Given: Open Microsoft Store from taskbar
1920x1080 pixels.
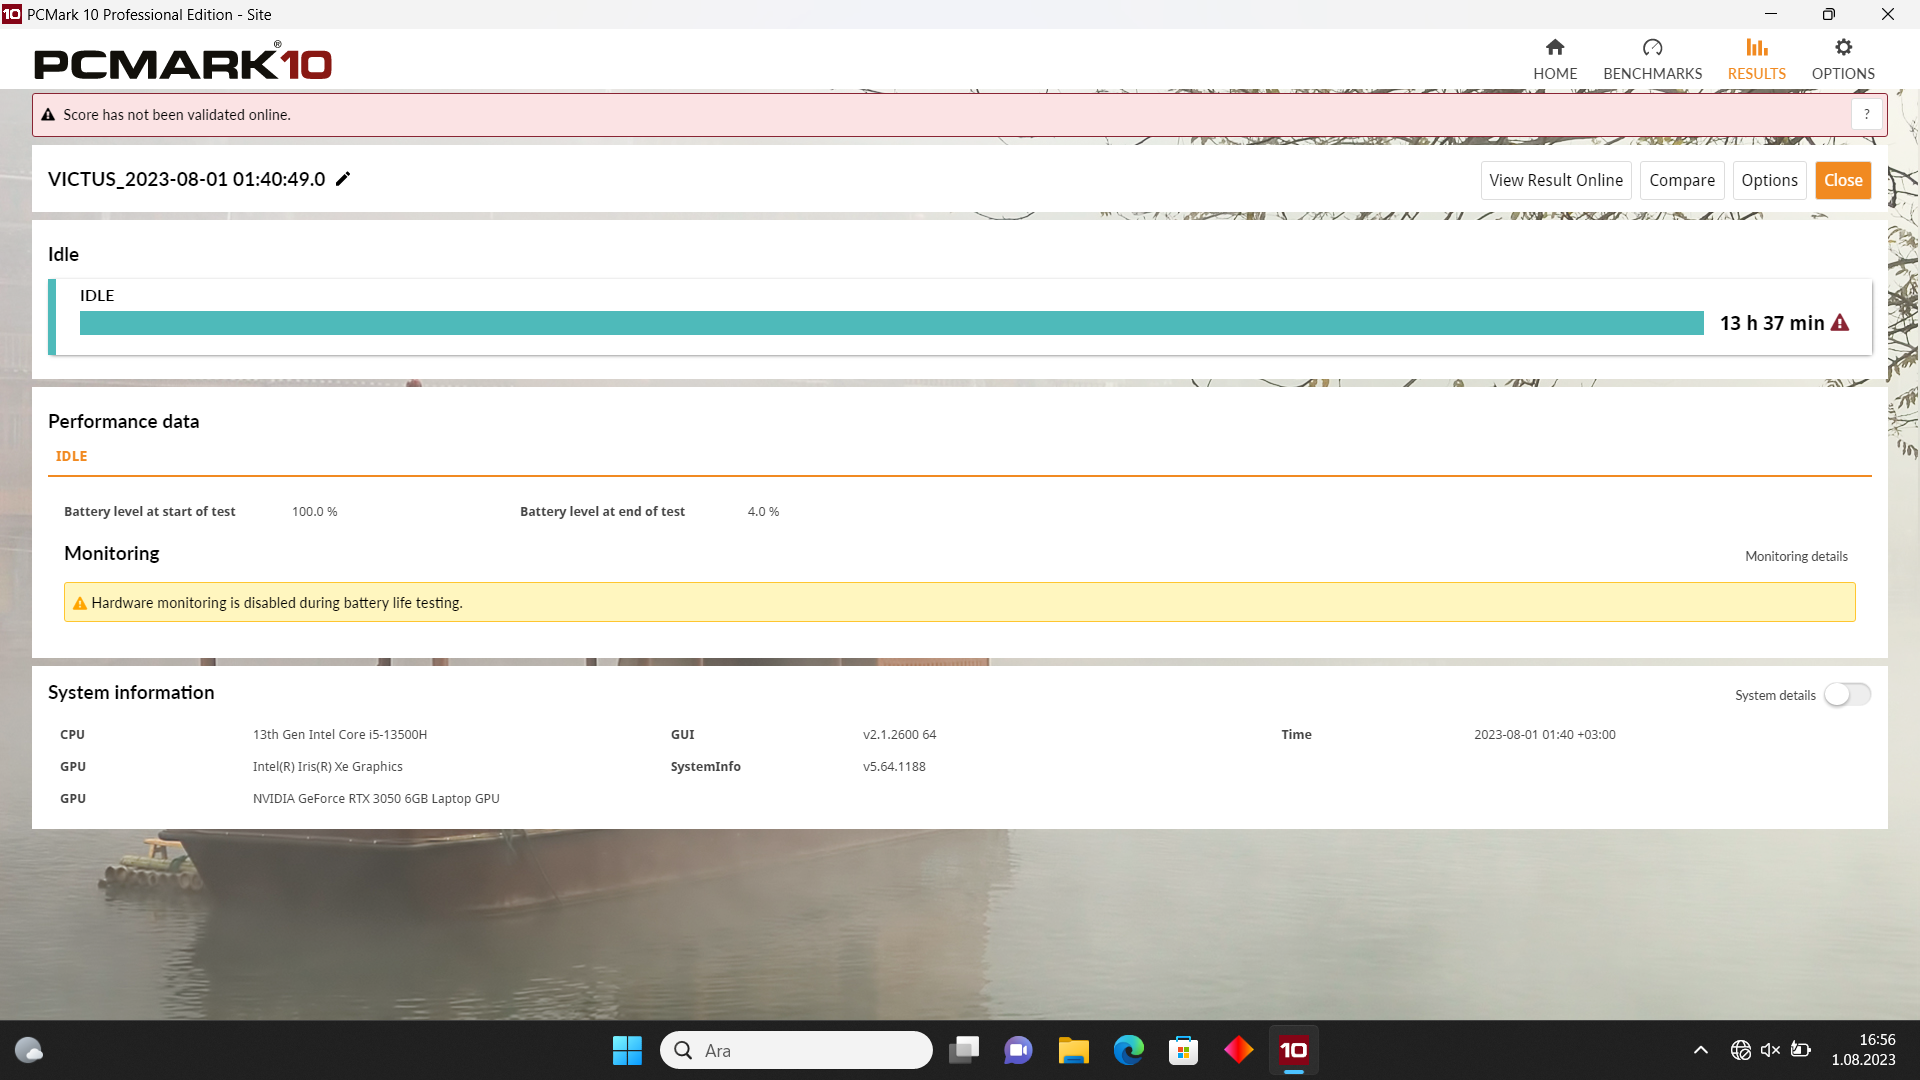Looking at the screenshot, I should [1184, 1050].
